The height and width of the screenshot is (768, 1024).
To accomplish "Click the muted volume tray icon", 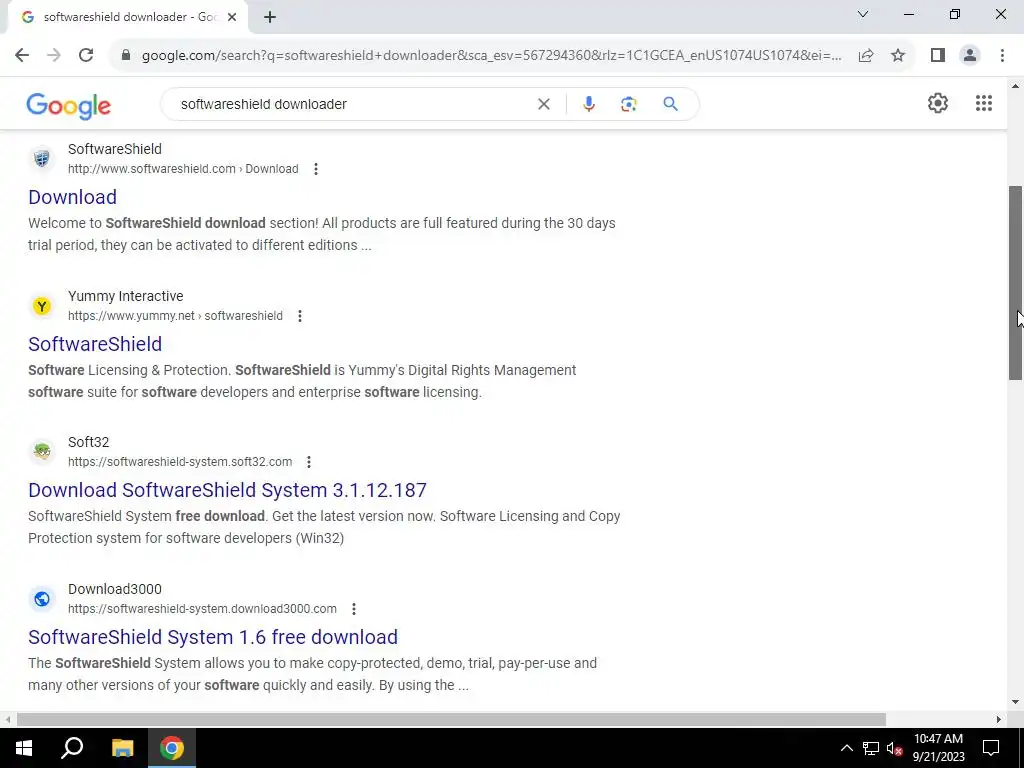I will (x=894, y=748).
